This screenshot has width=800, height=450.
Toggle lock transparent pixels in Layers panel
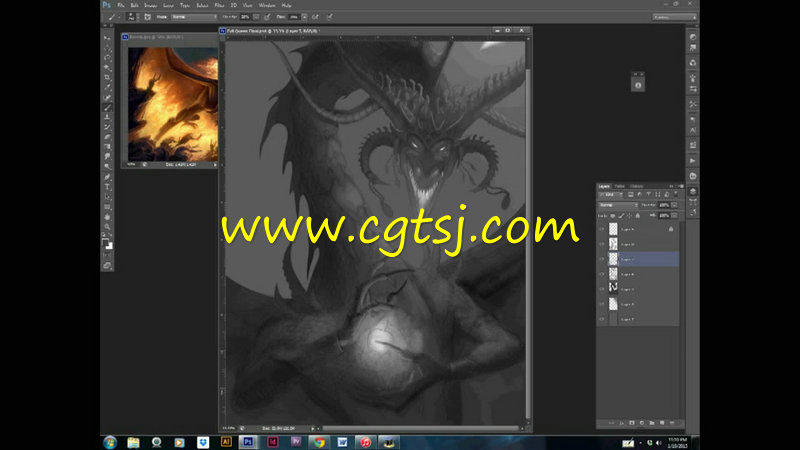pyautogui.click(x=613, y=216)
